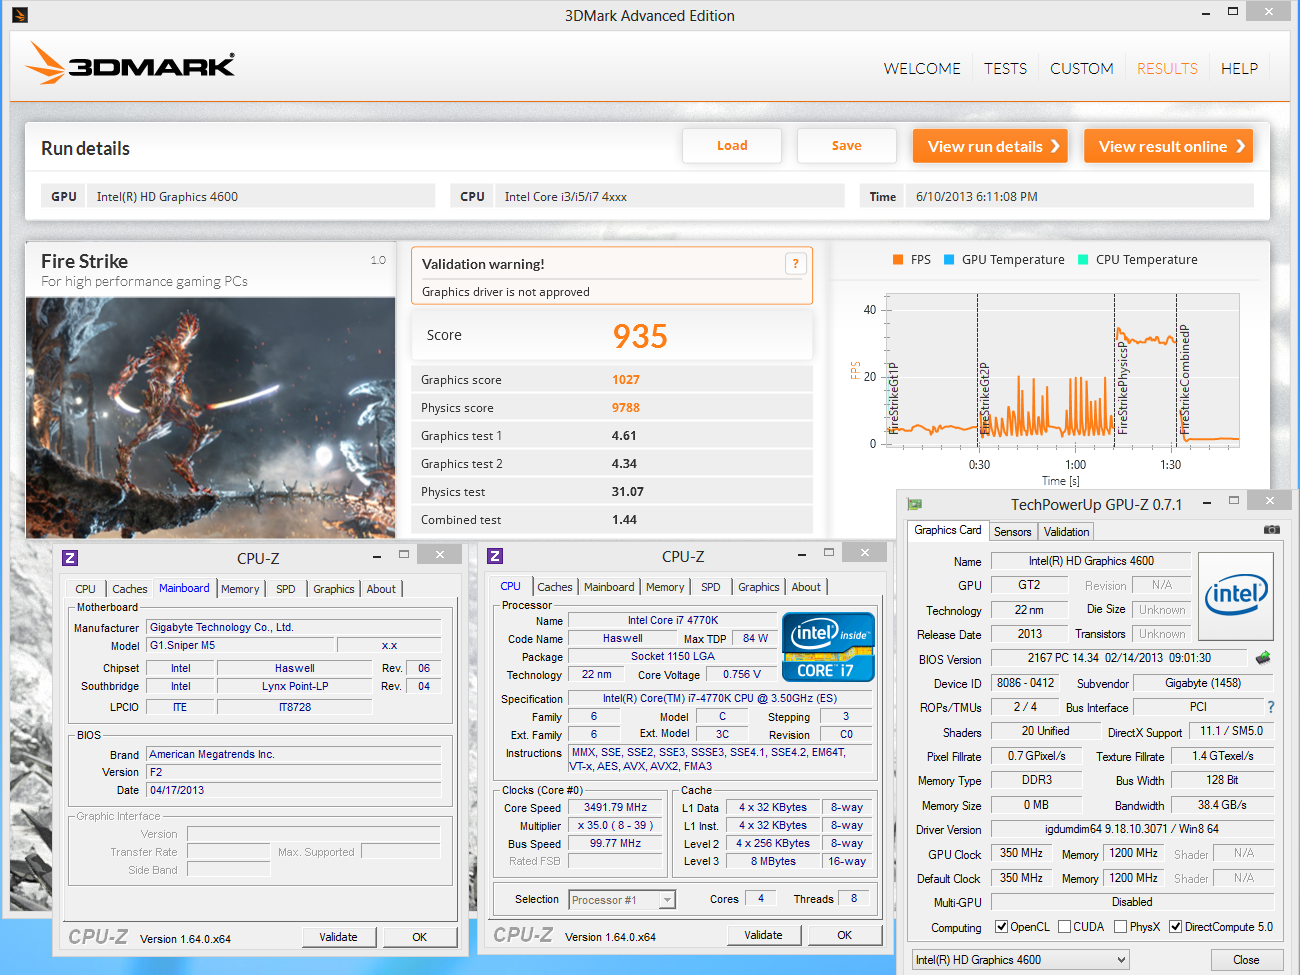The width and height of the screenshot is (1300, 975).
Task: Click the Combined test value 1.44
Action: (x=624, y=520)
